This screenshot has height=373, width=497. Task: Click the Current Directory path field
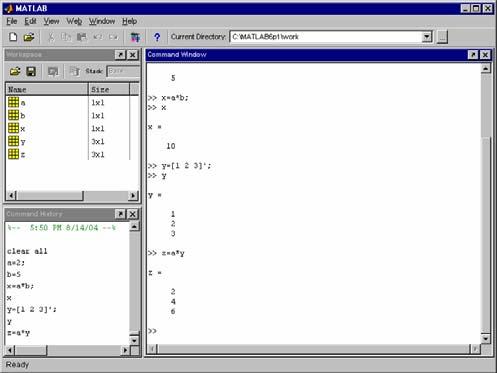pos(326,37)
